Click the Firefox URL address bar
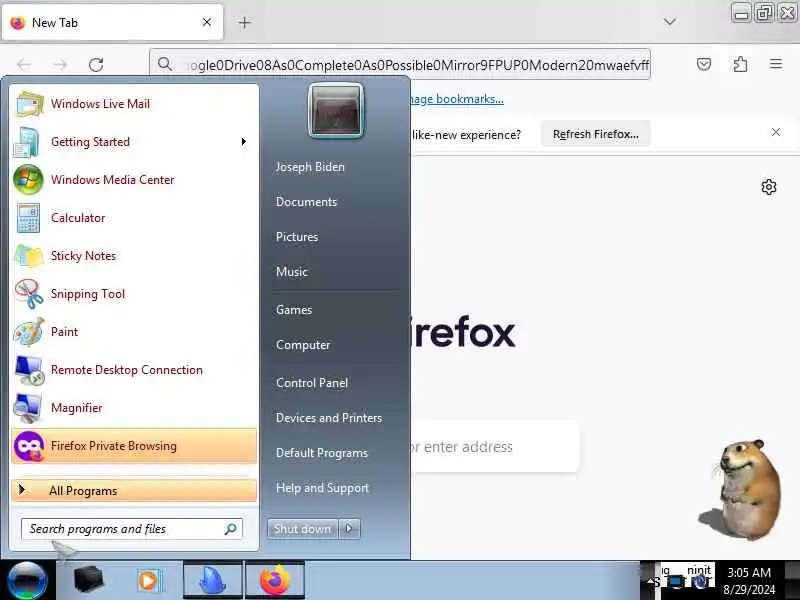 (400, 64)
